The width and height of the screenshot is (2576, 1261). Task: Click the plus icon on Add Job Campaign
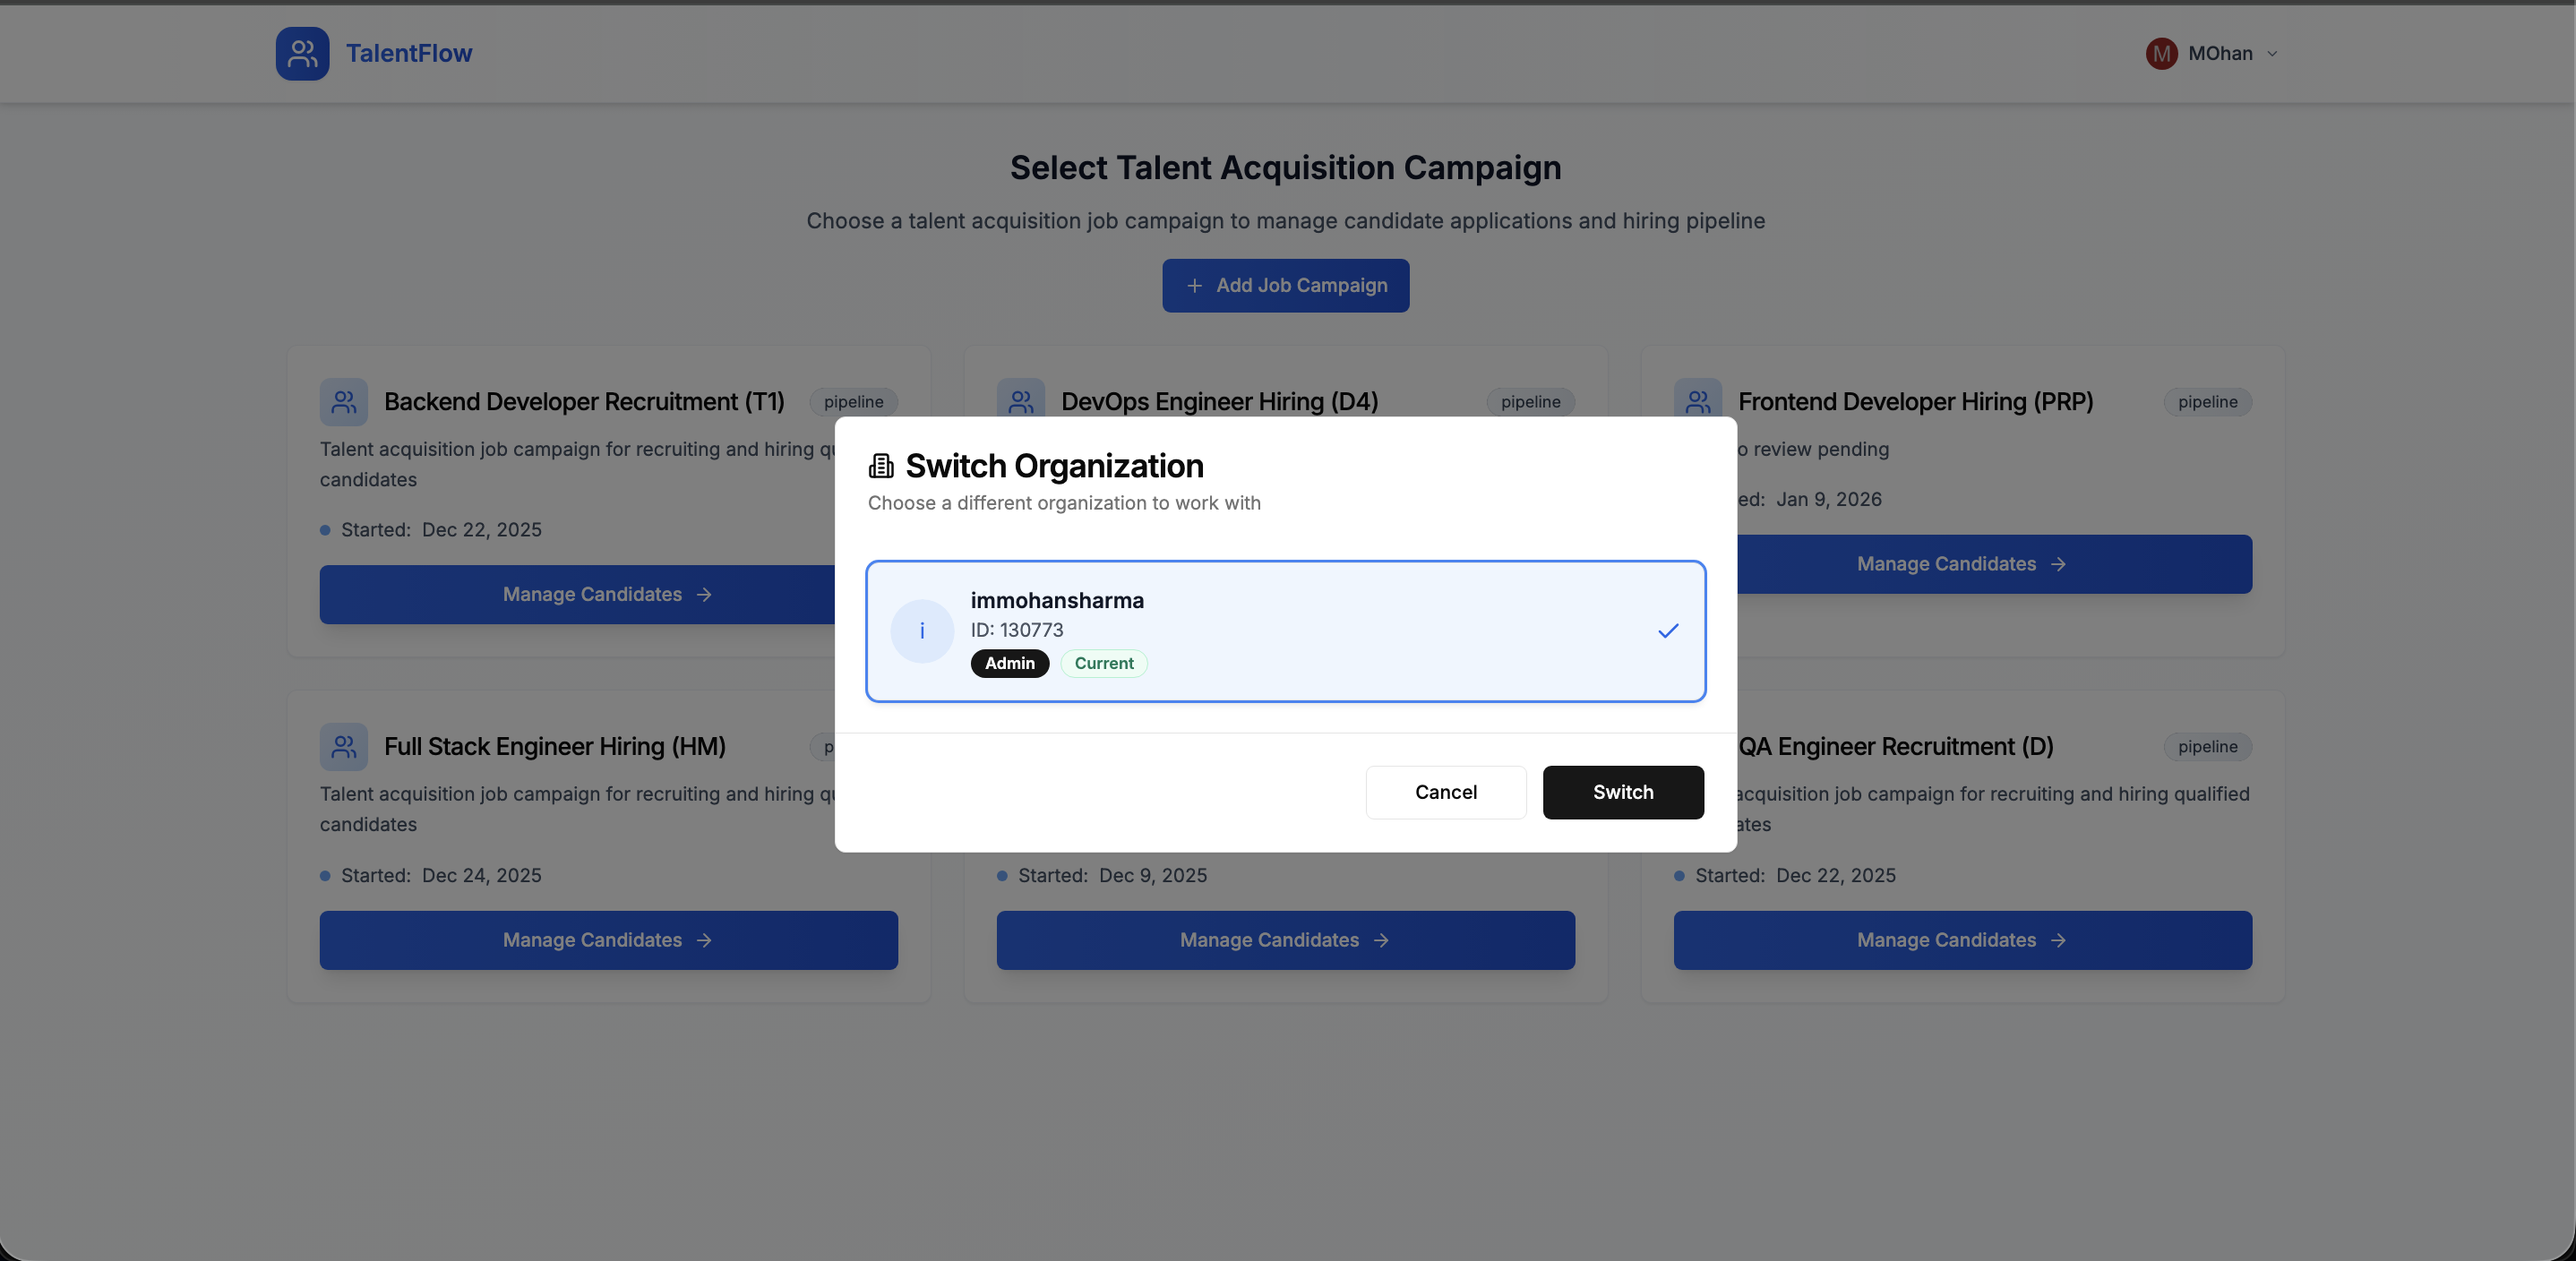point(1196,286)
